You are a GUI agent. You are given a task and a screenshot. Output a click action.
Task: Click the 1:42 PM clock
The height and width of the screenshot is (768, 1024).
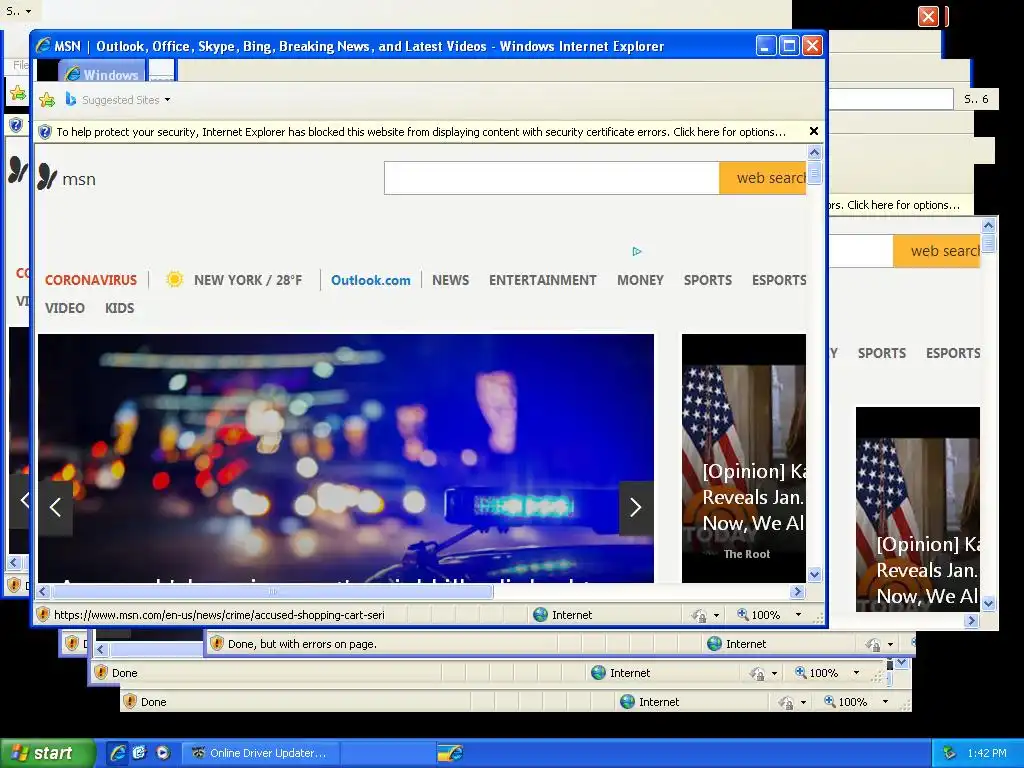pyautogui.click(x=987, y=753)
